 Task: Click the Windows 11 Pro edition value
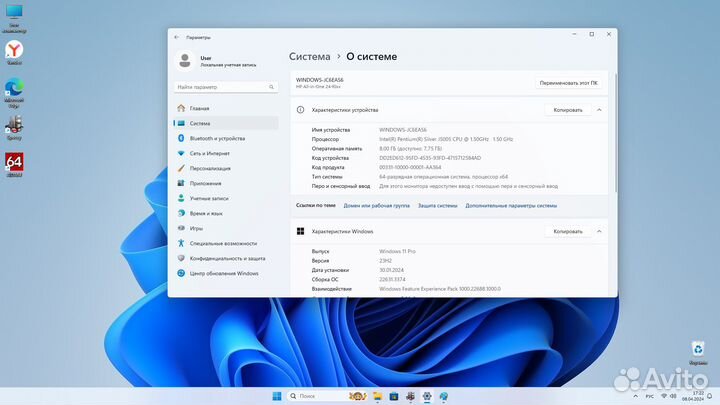click(x=397, y=252)
